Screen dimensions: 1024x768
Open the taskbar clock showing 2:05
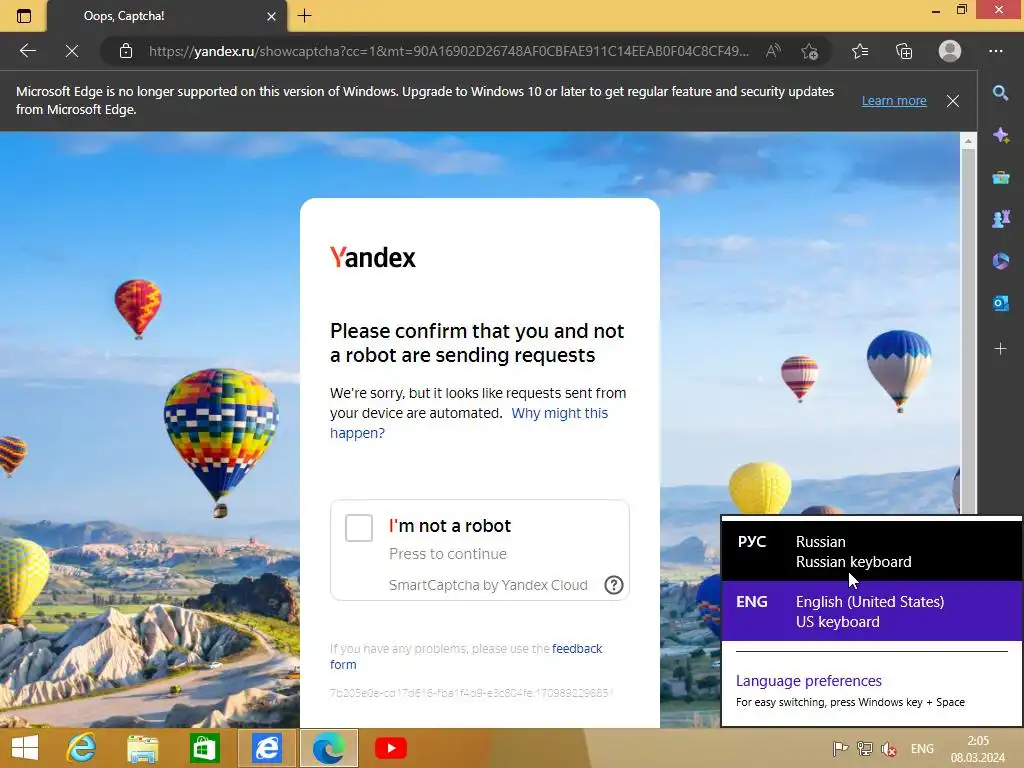[x=978, y=749]
